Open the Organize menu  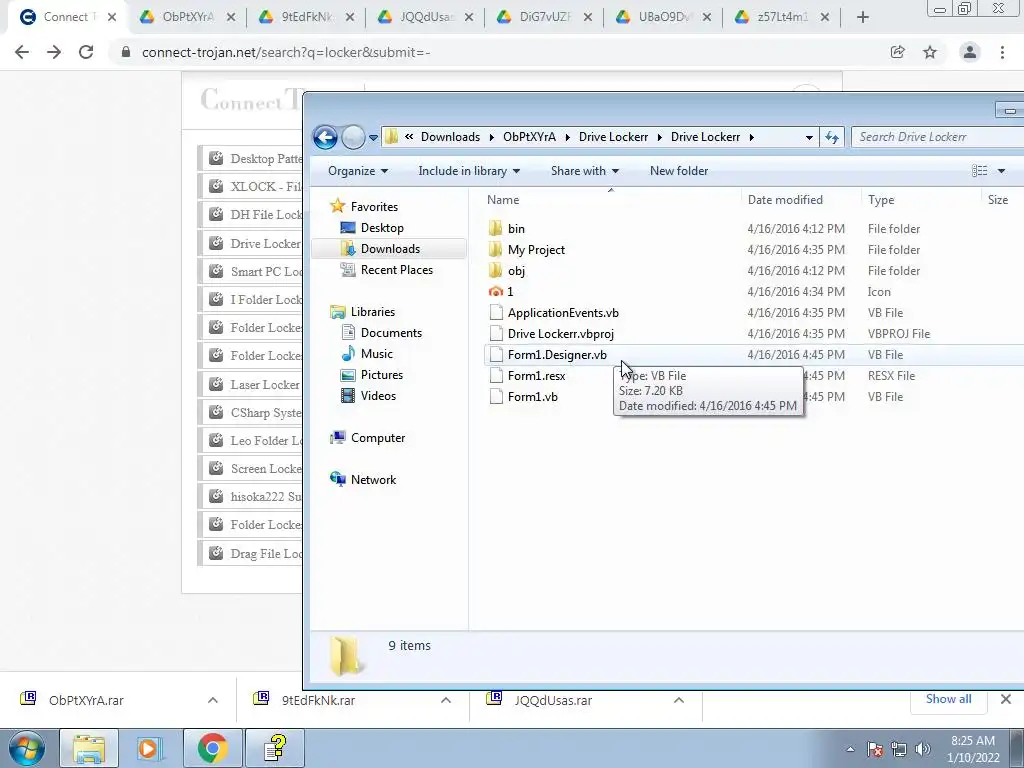358,171
